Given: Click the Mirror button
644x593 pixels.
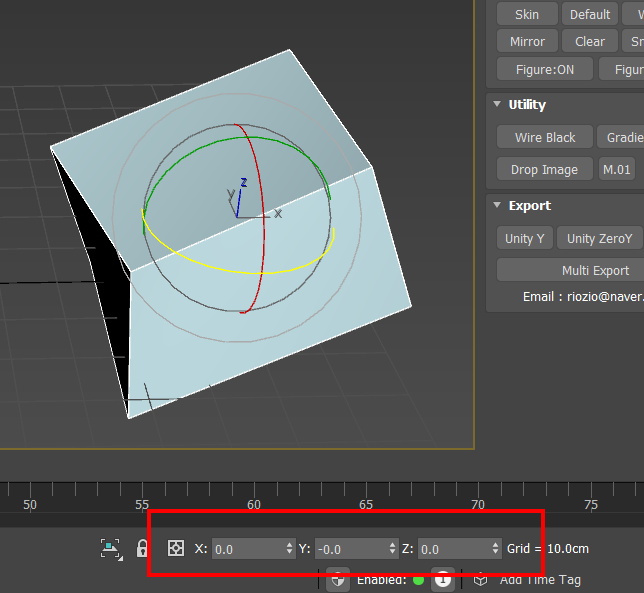Looking at the screenshot, I should tap(527, 41).
